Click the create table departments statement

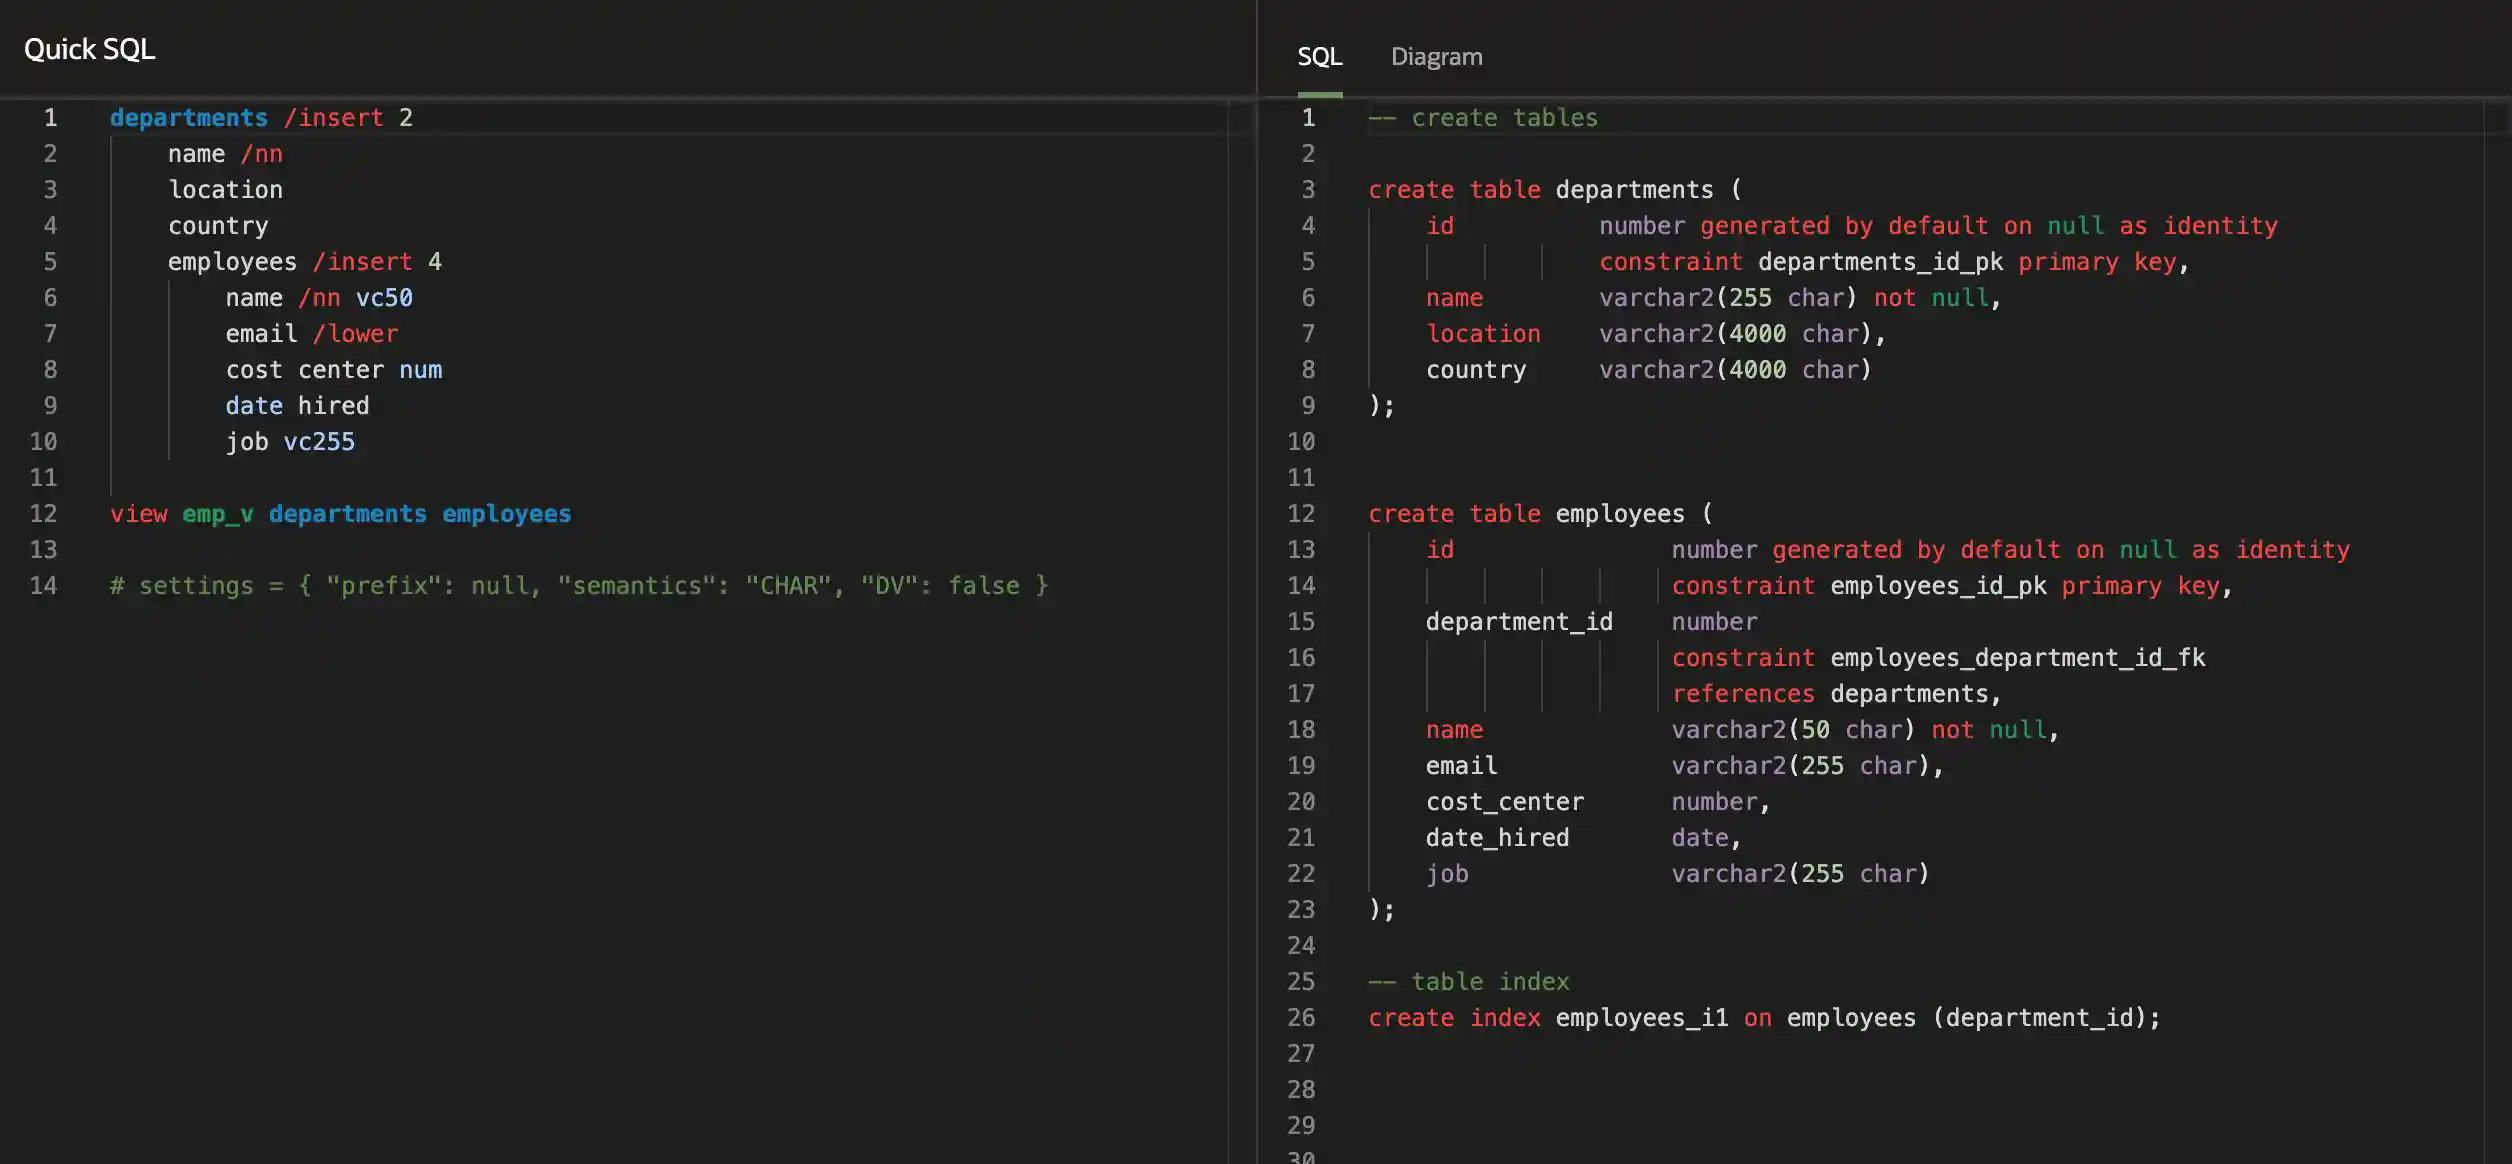click(x=1553, y=189)
